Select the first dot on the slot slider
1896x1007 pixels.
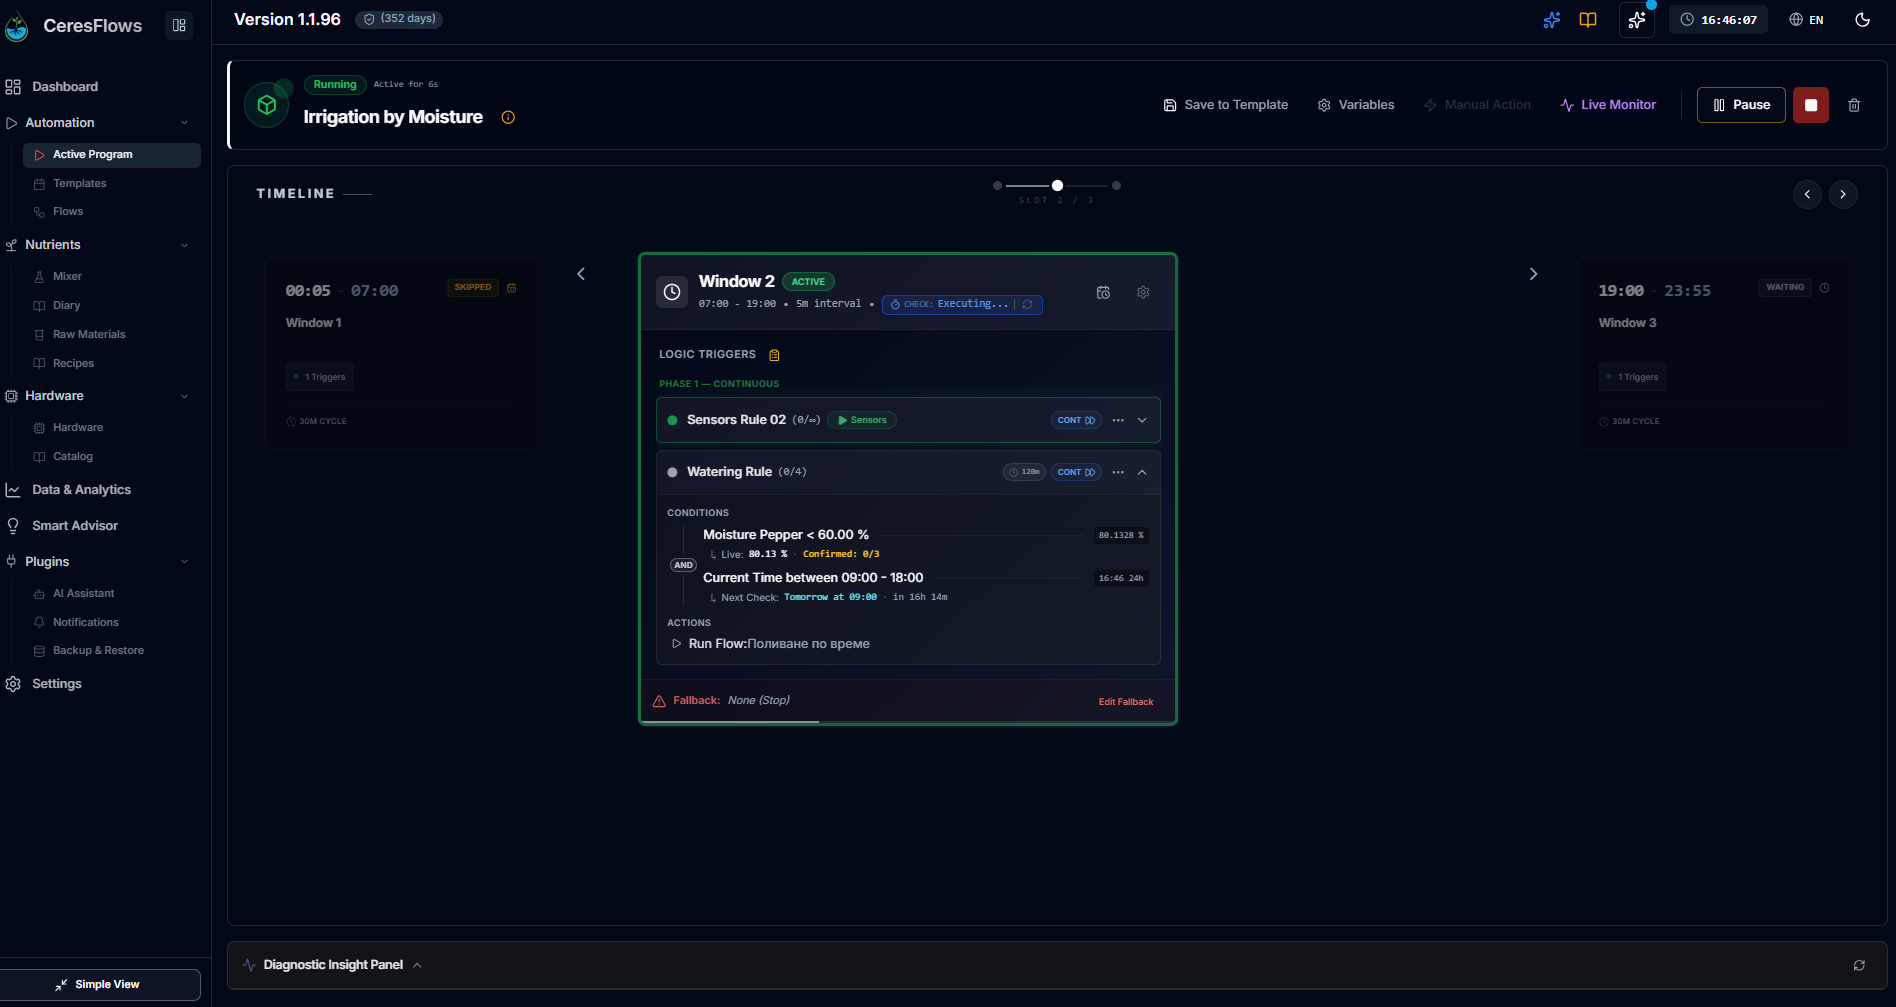(997, 186)
